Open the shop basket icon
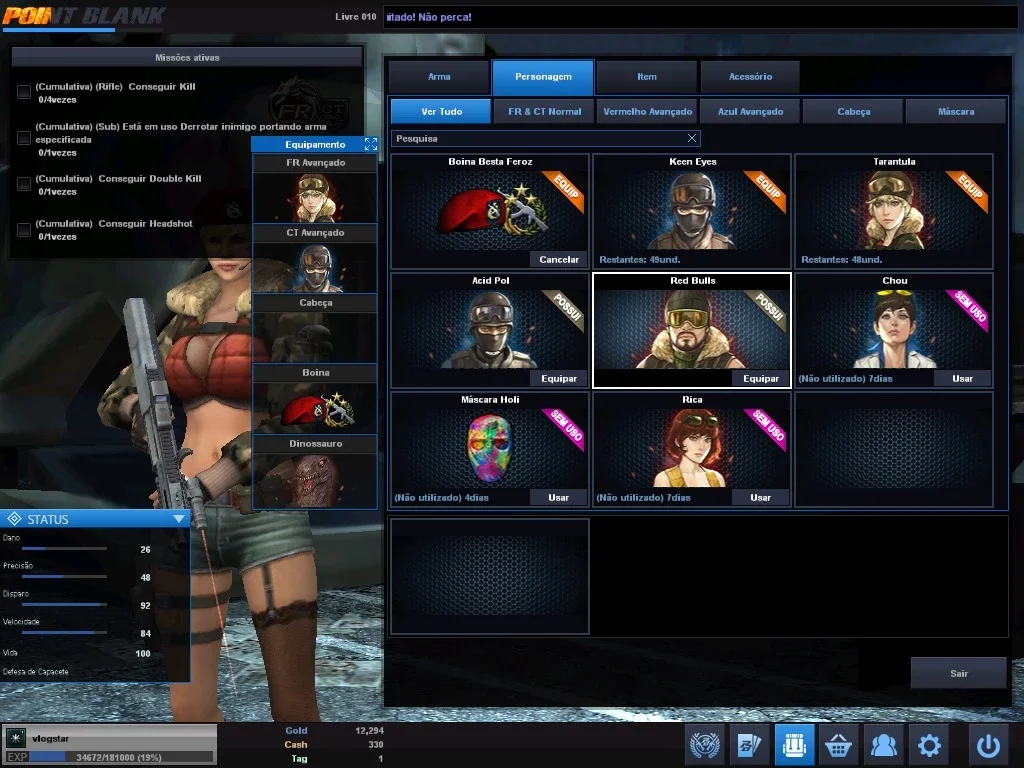 coord(839,744)
